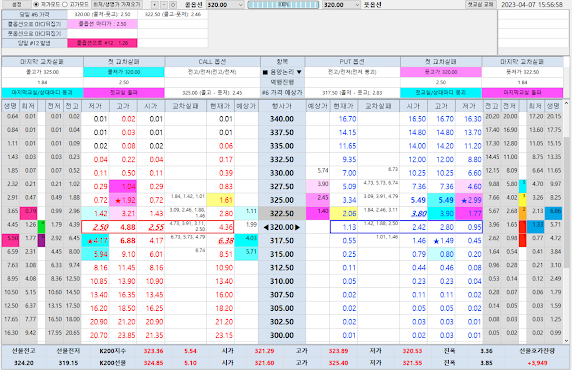
Task: Click magenta put low 1.77
Action: (x=469, y=213)
